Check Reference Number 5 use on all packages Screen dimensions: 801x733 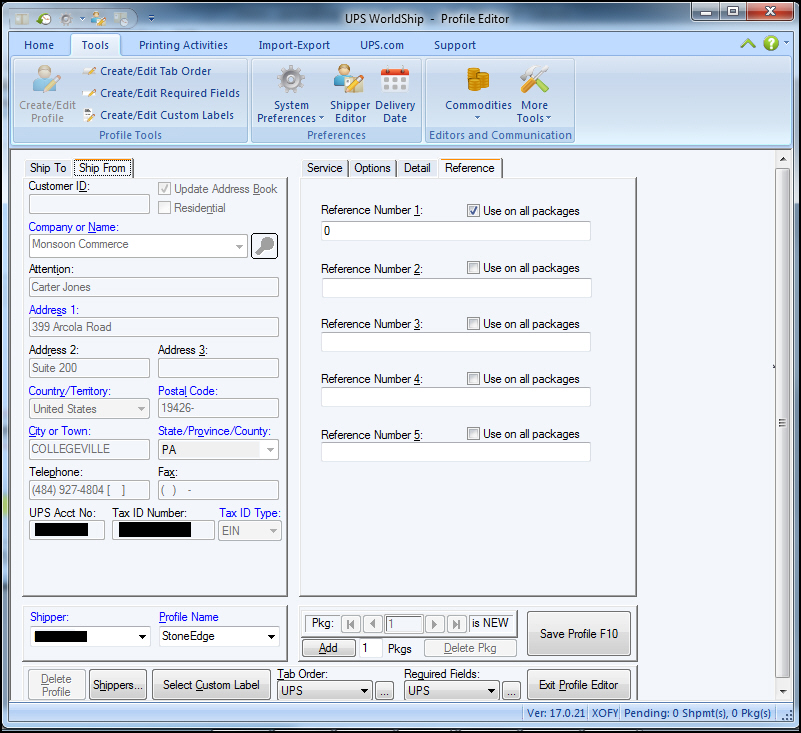[x=474, y=434]
